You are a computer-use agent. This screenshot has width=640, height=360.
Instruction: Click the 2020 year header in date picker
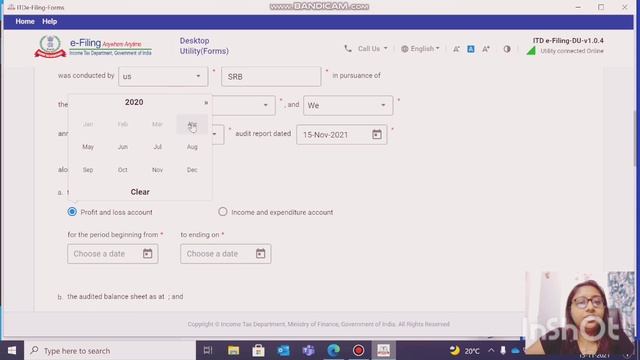(x=134, y=102)
